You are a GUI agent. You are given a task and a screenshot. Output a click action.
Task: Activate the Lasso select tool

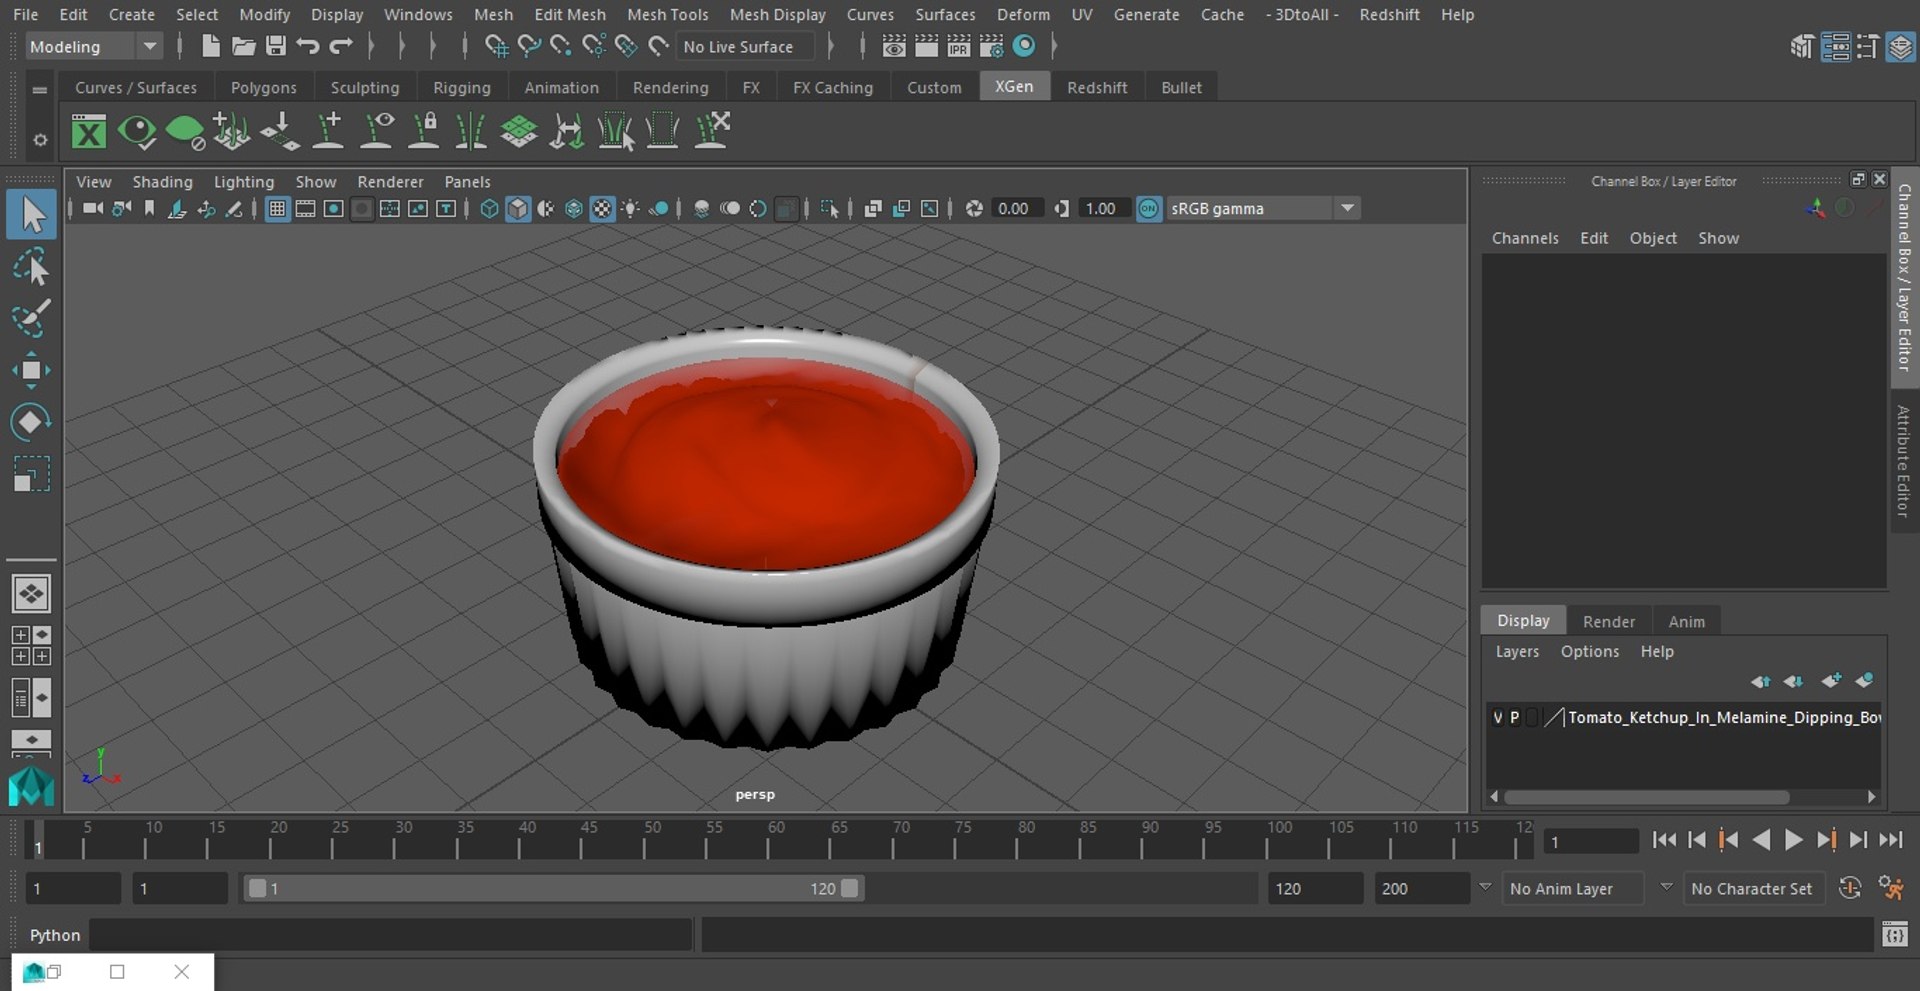click(31, 267)
